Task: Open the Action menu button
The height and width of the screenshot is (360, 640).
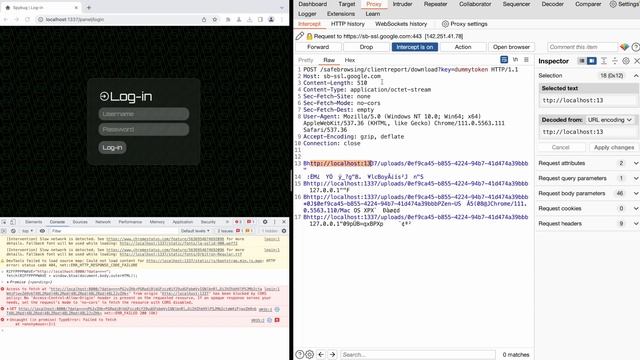Action: click(x=463, y=47)
